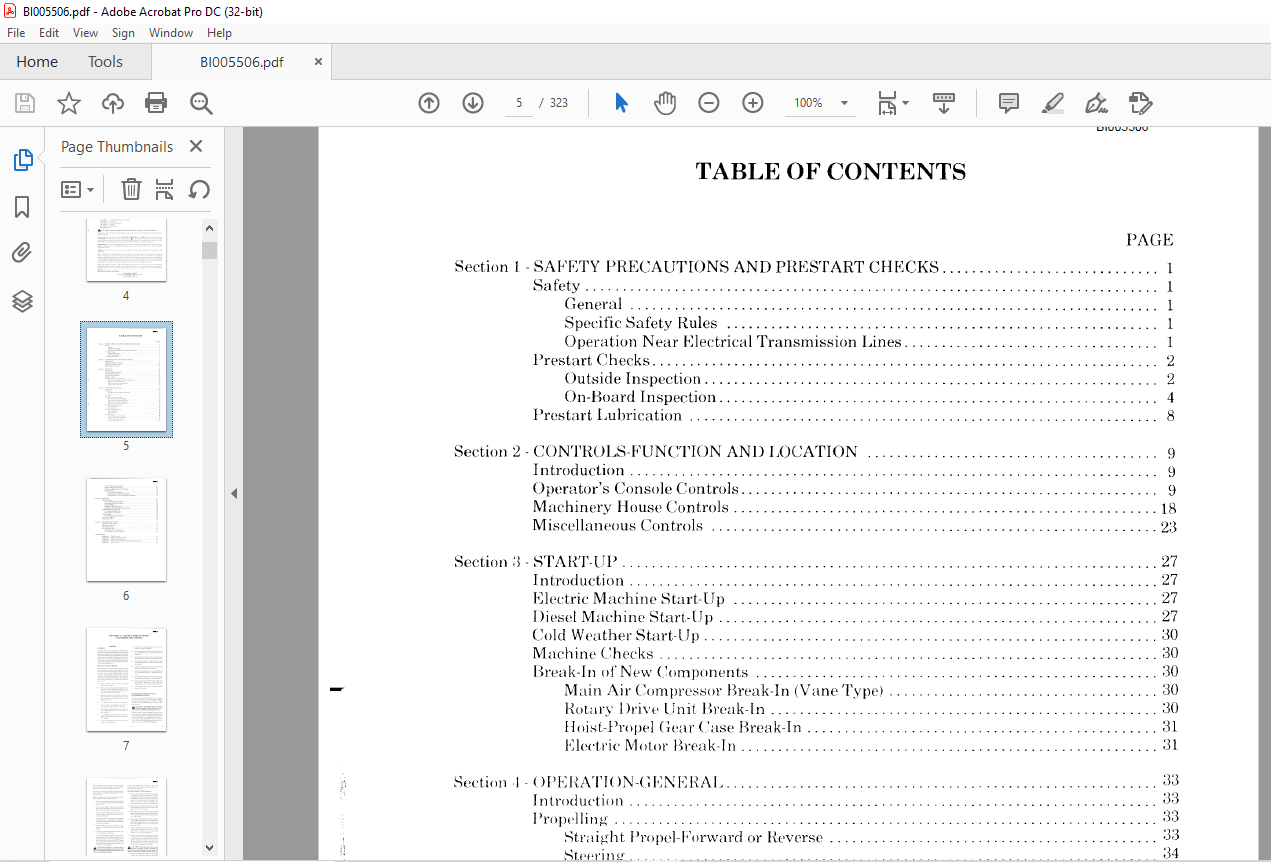
Task: Open the Window menu
Action: click(171, 33)
